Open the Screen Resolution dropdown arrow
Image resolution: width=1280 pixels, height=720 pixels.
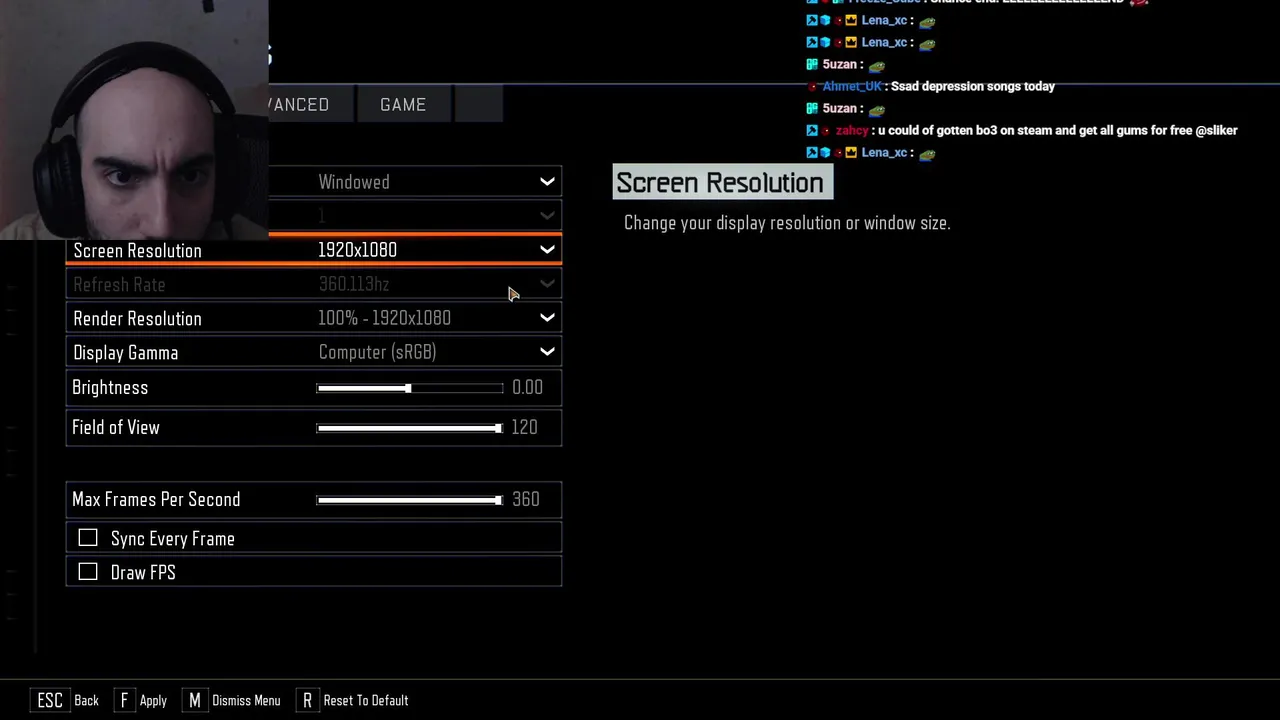(x=547, y=250)
